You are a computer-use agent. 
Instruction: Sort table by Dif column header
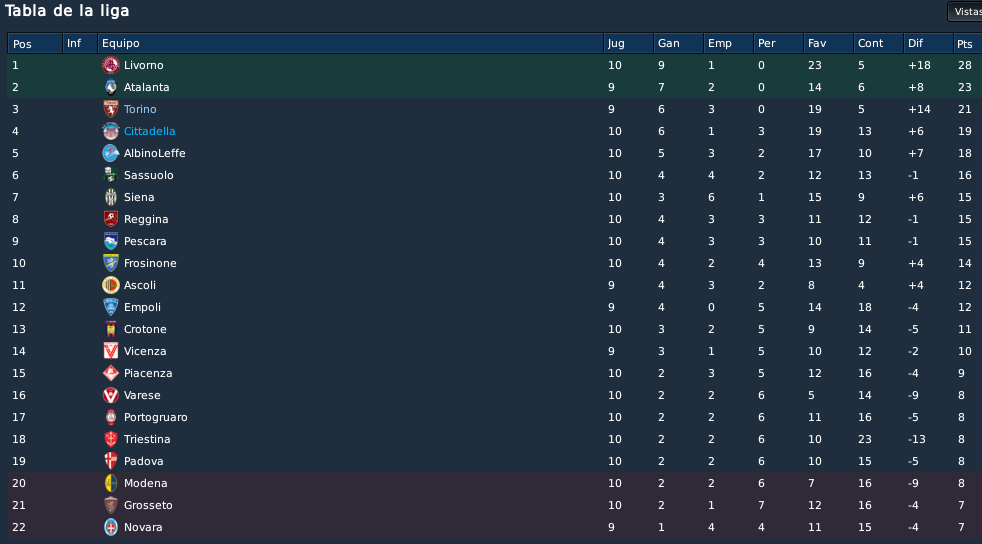[x=928, y=43]
